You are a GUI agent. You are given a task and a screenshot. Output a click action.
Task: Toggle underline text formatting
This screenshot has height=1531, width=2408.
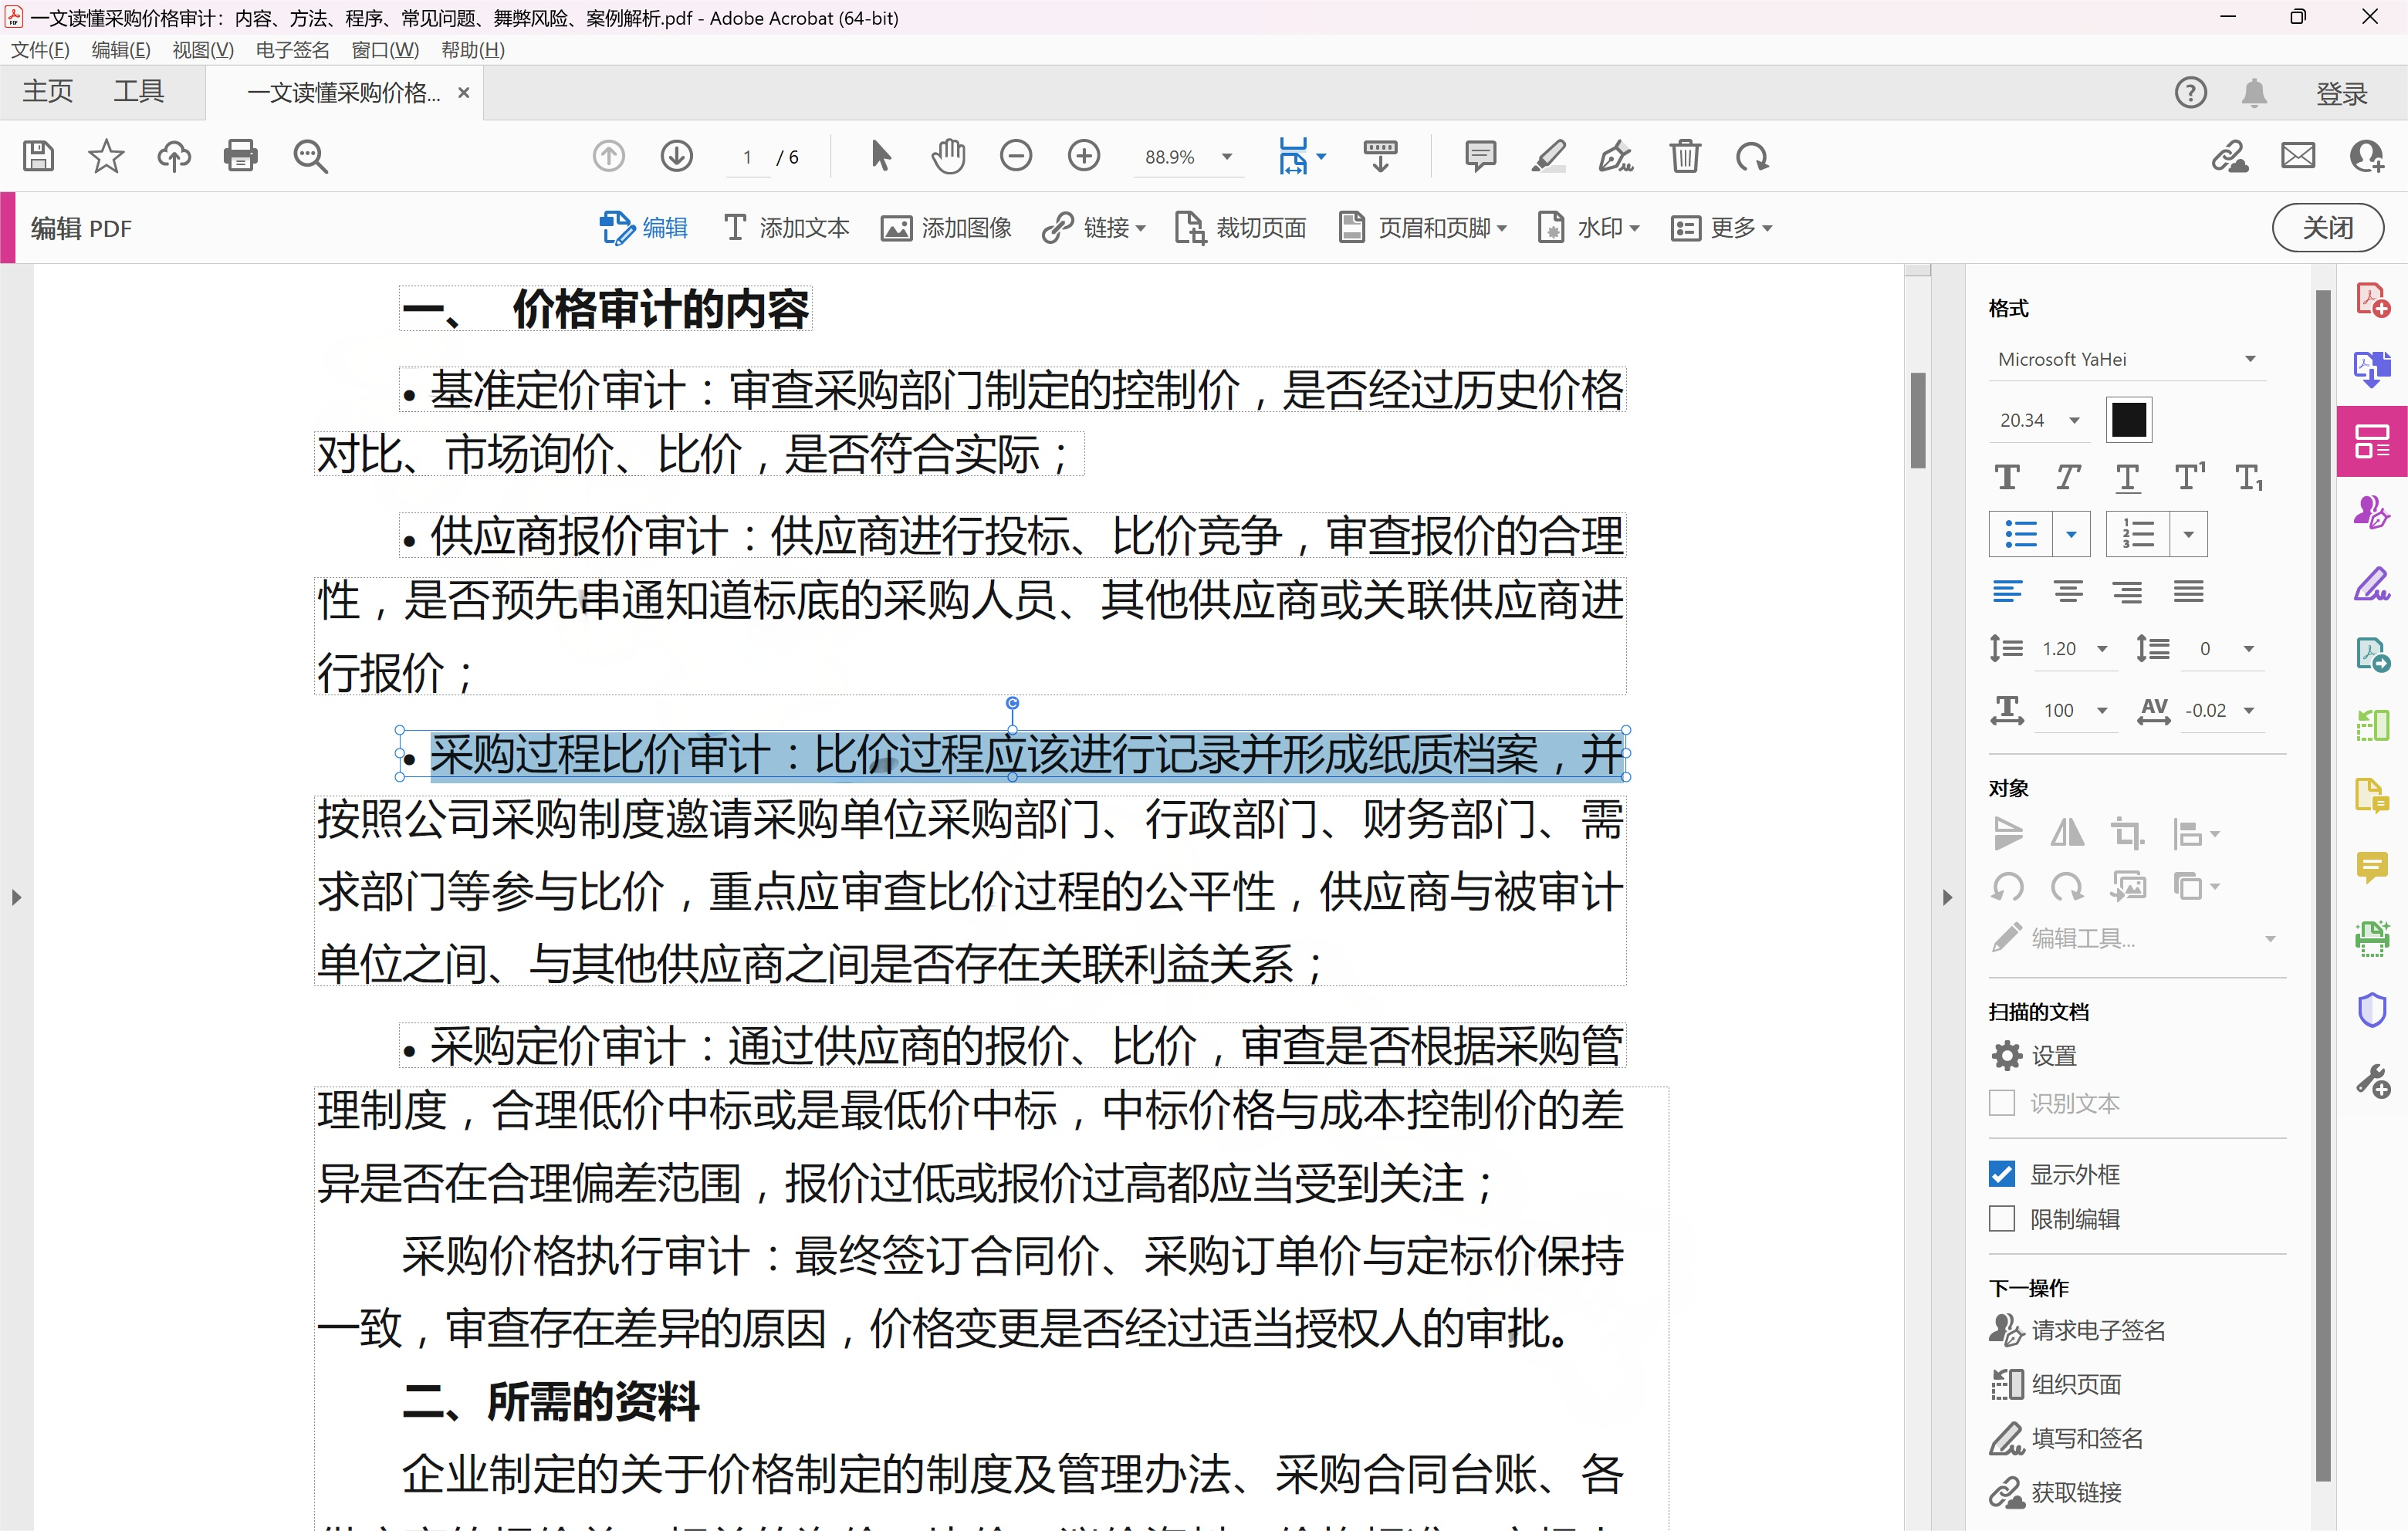point(2128,478)
